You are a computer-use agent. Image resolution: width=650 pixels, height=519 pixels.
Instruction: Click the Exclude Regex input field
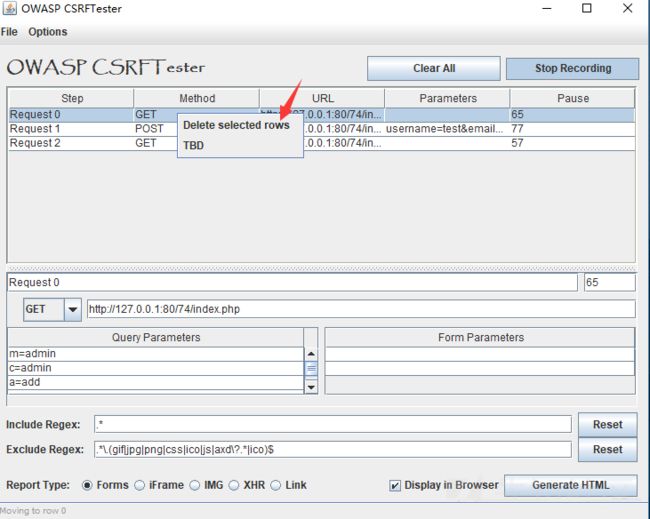pyautogui.click(x=333, y=449)
